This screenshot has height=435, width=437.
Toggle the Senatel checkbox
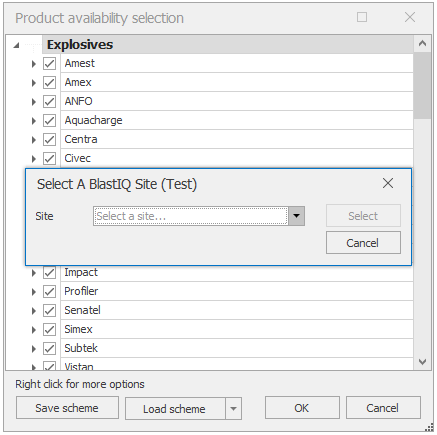(49, 311)
